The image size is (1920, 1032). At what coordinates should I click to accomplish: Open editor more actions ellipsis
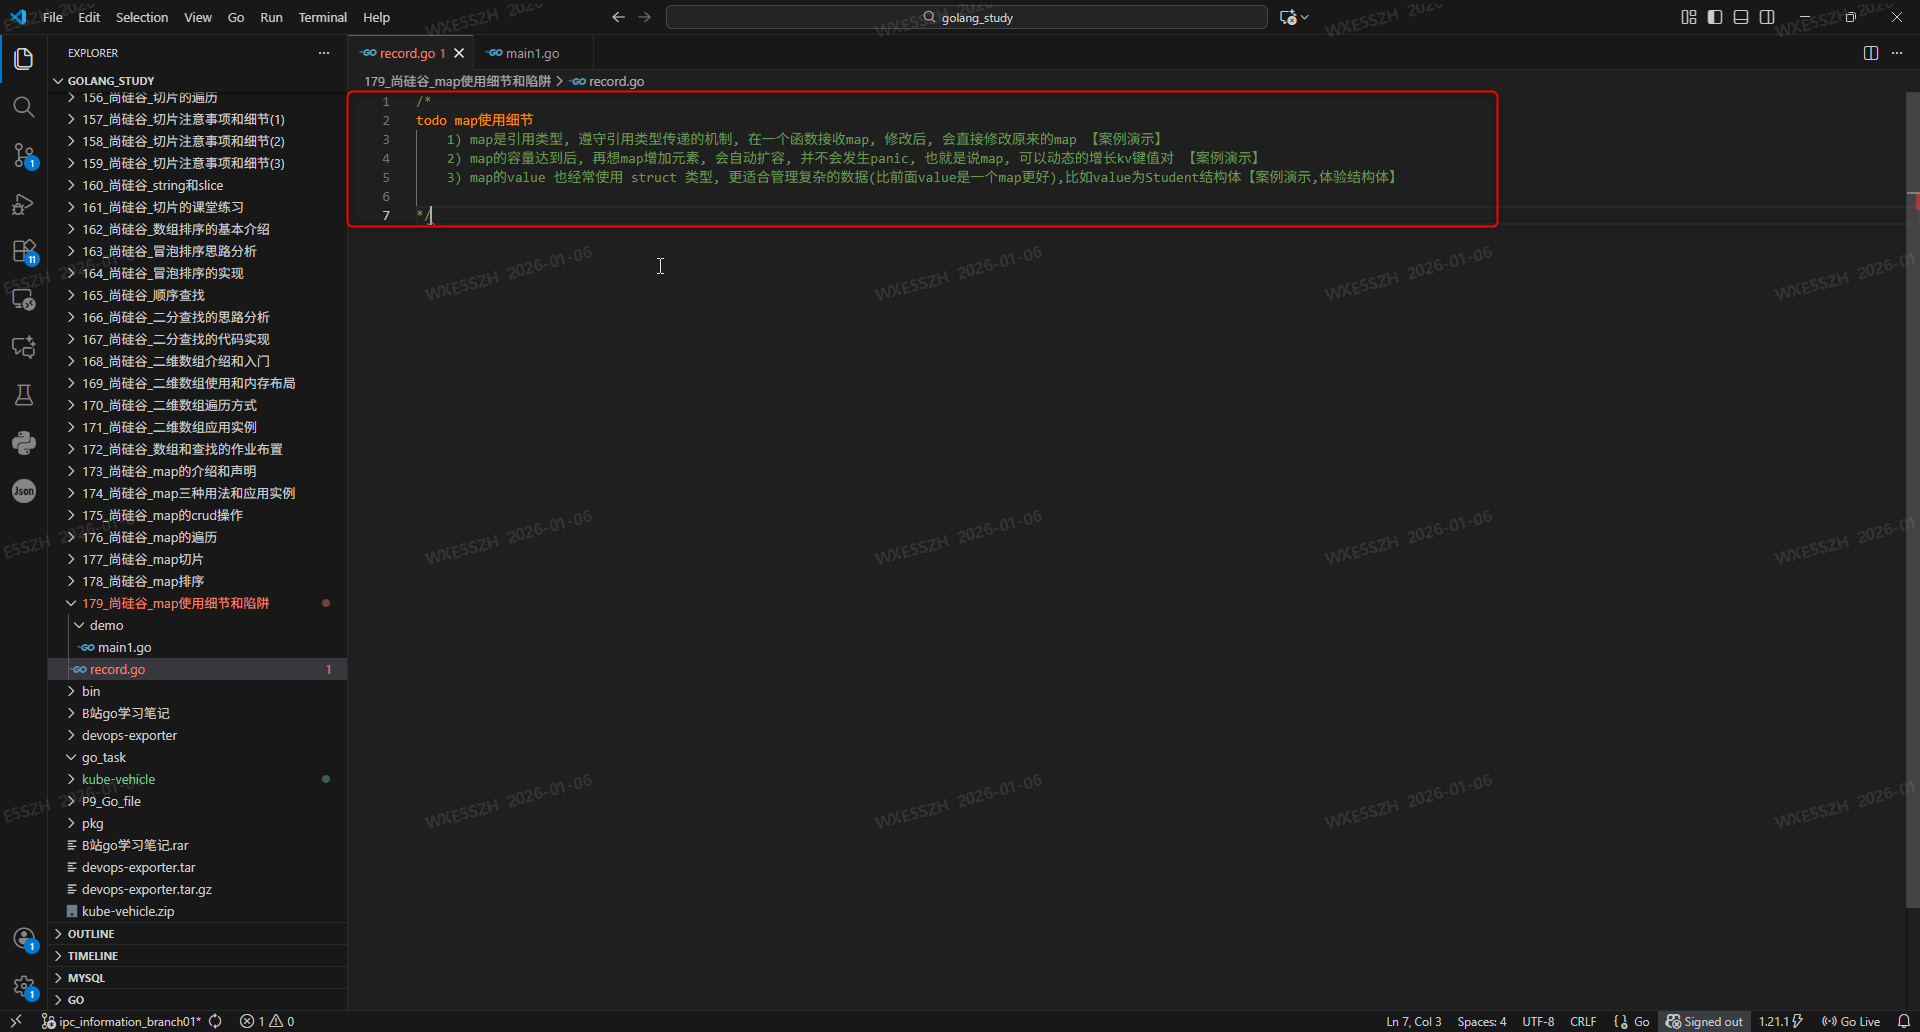click(1897, 53)
